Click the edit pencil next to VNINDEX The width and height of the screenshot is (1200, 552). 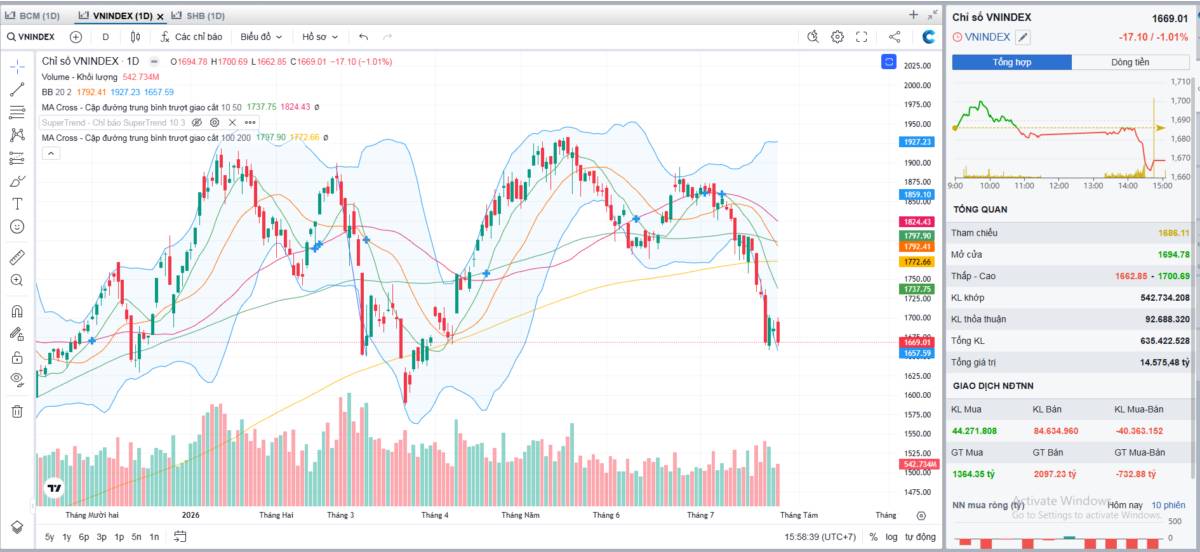coord(1022,37)
